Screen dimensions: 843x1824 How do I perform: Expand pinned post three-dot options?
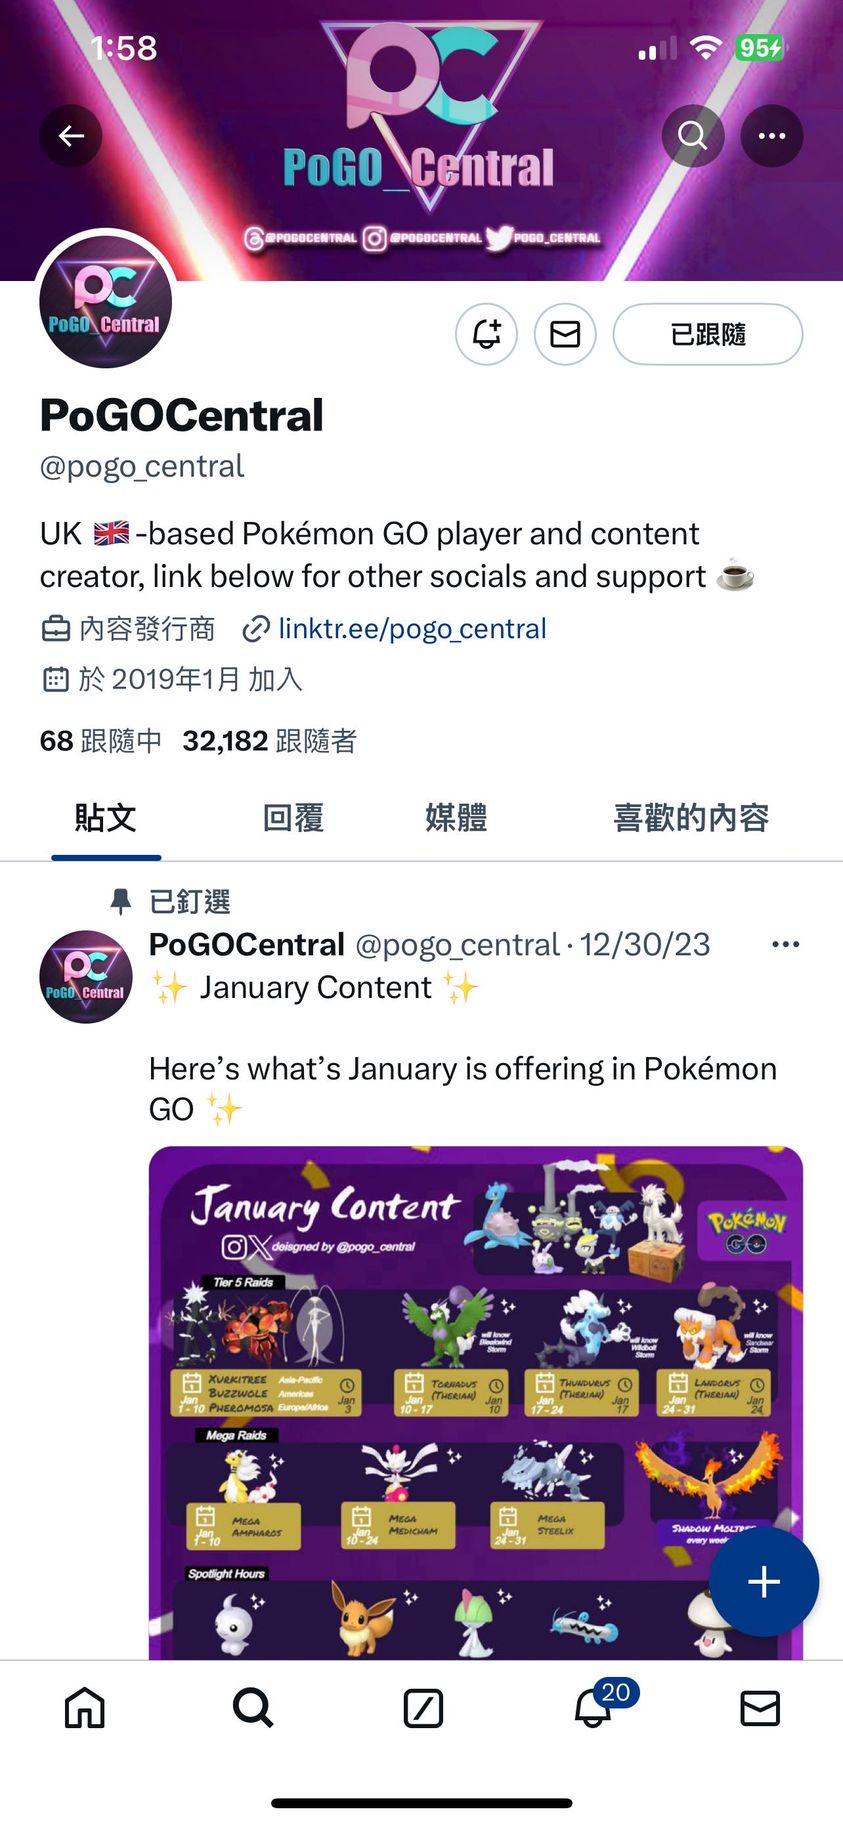[x=786, y=945]
